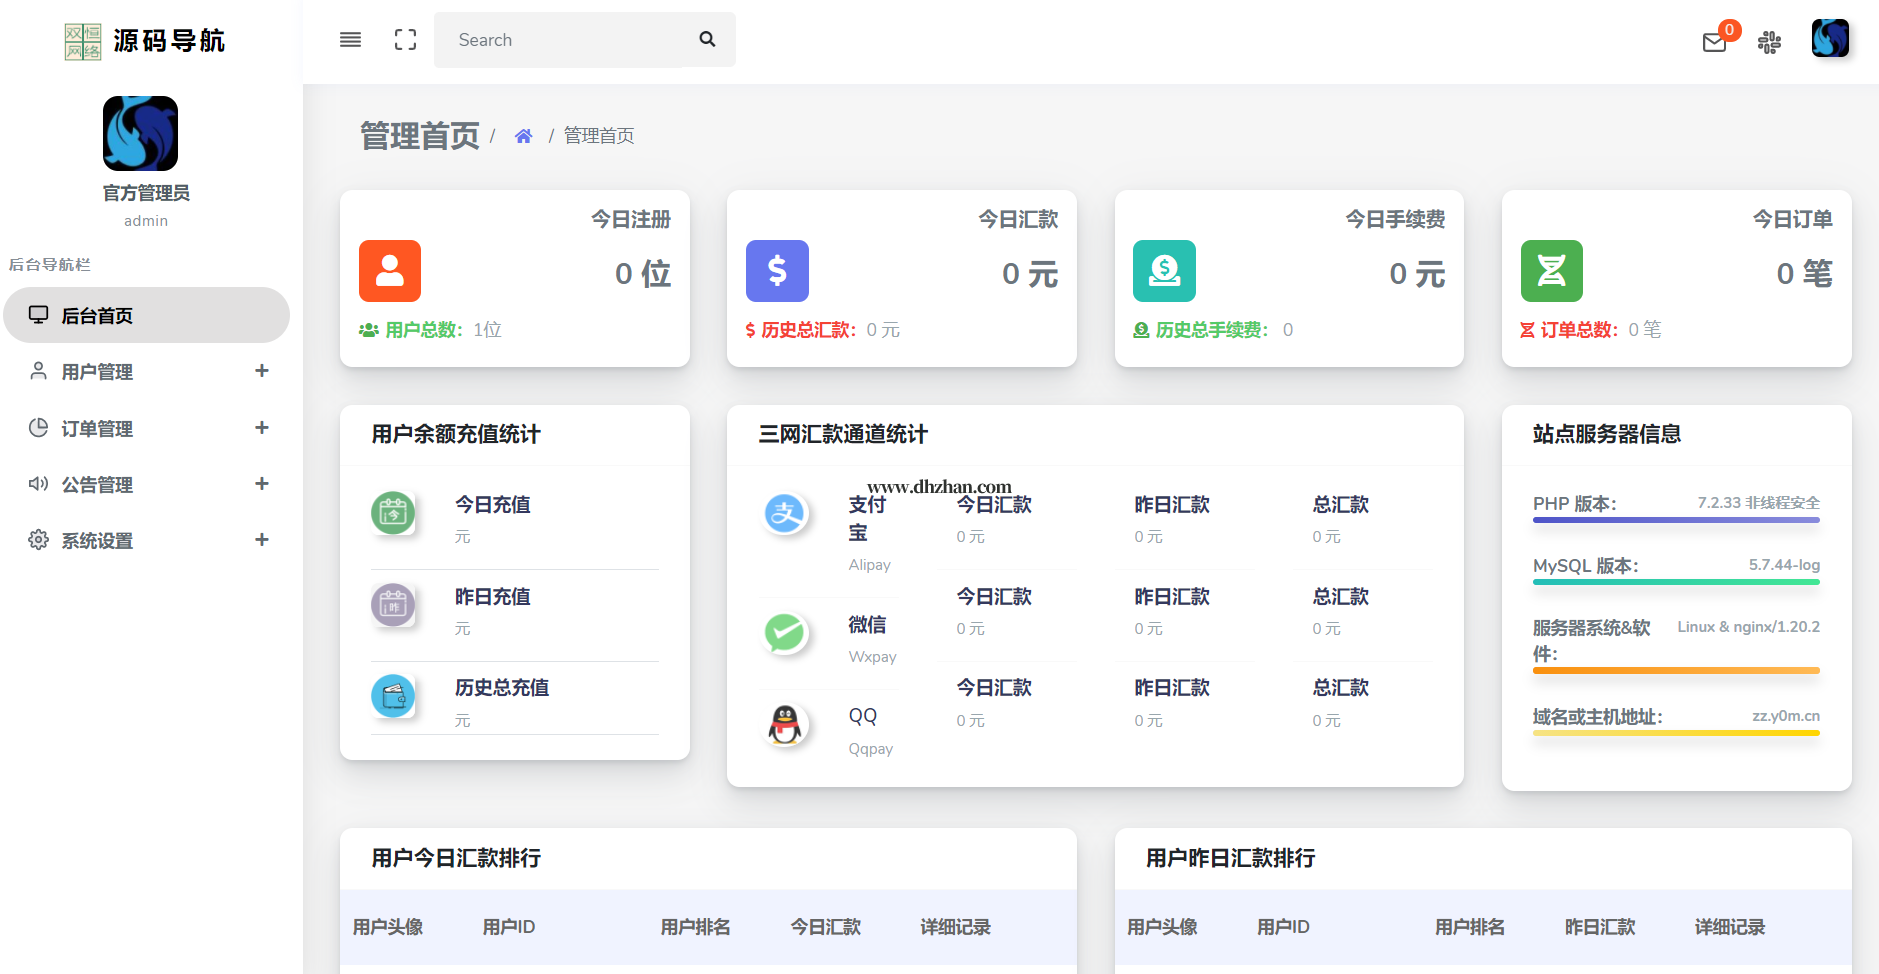
Task: Click the orange 今日注册 user icon
Action: (390, 271)
